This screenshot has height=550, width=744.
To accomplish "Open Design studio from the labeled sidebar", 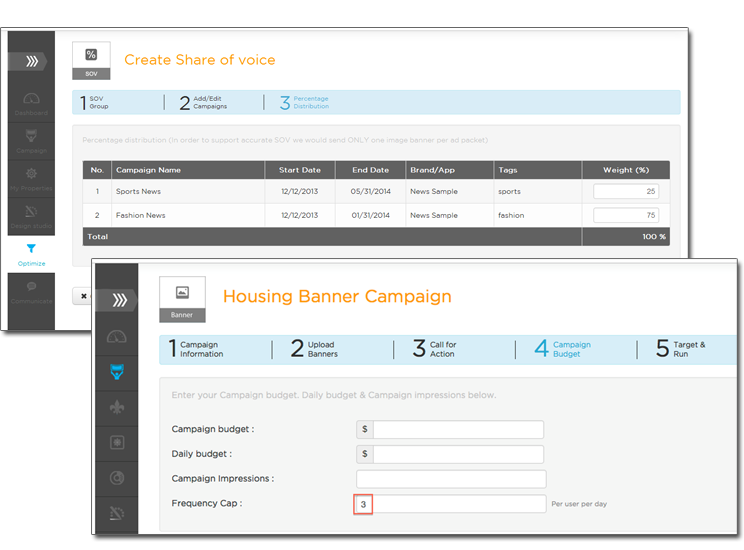I will coord(31,217).
